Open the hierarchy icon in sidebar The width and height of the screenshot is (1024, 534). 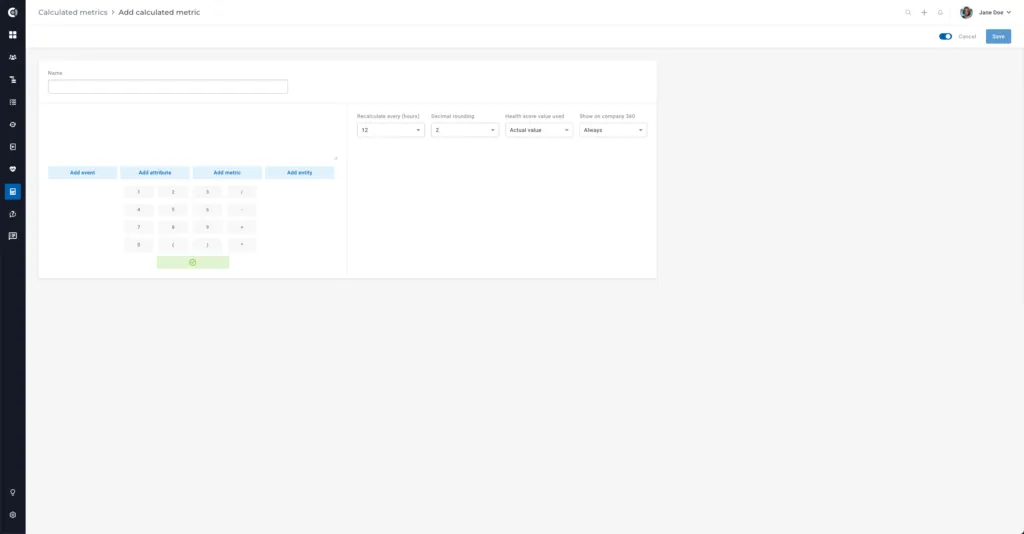(12, 80)
